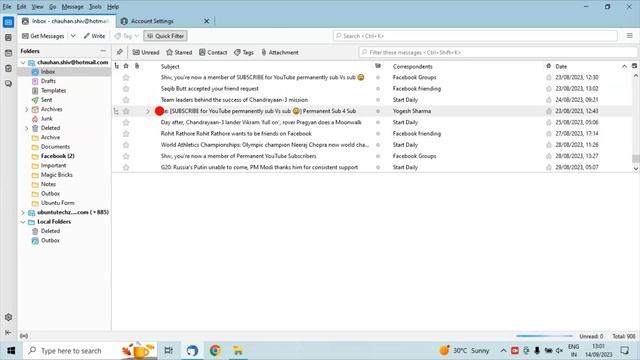Click the Get Messages button
The width and height of the screenshot is (640, 360).
(x=43, y=36)
